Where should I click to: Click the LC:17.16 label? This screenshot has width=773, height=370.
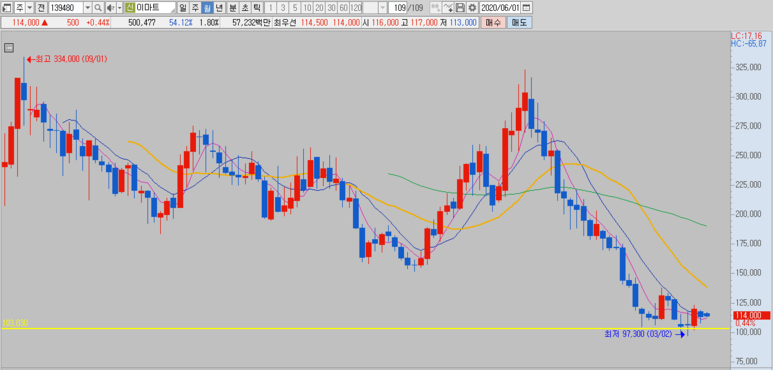[746, 36]
